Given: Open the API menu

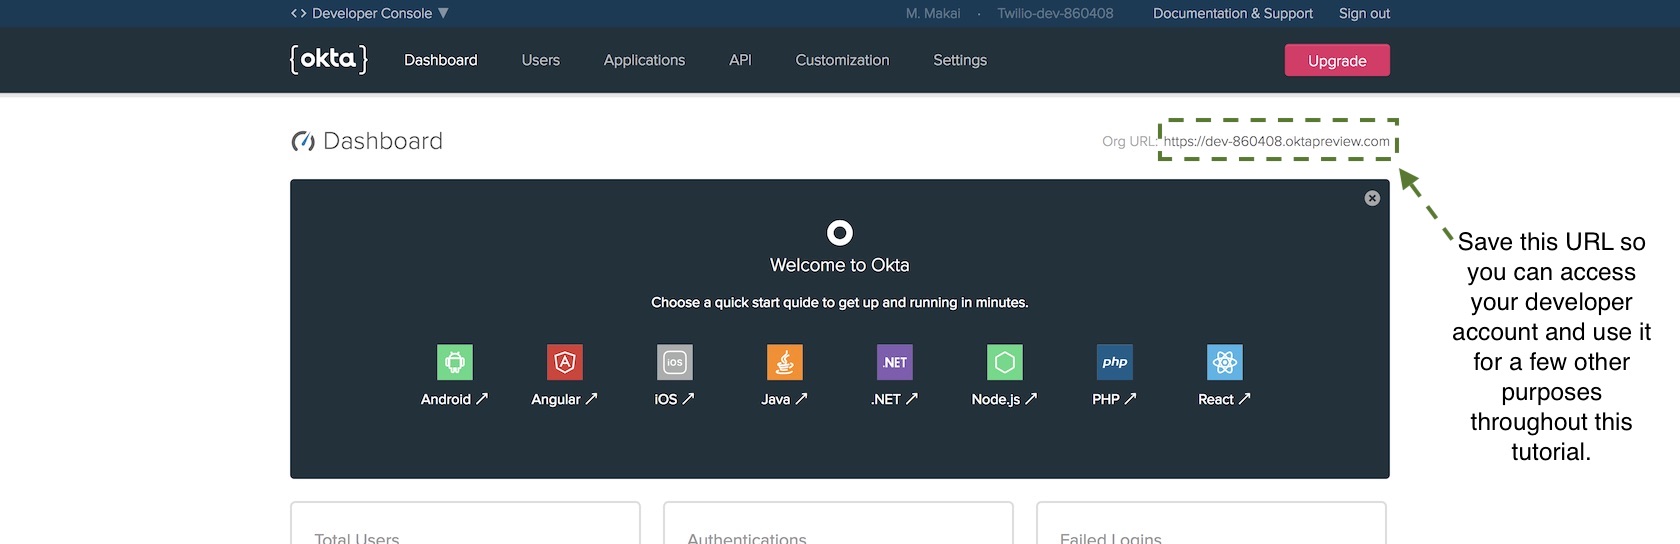Looking at the screenshot, I should (x=740, y=60).
